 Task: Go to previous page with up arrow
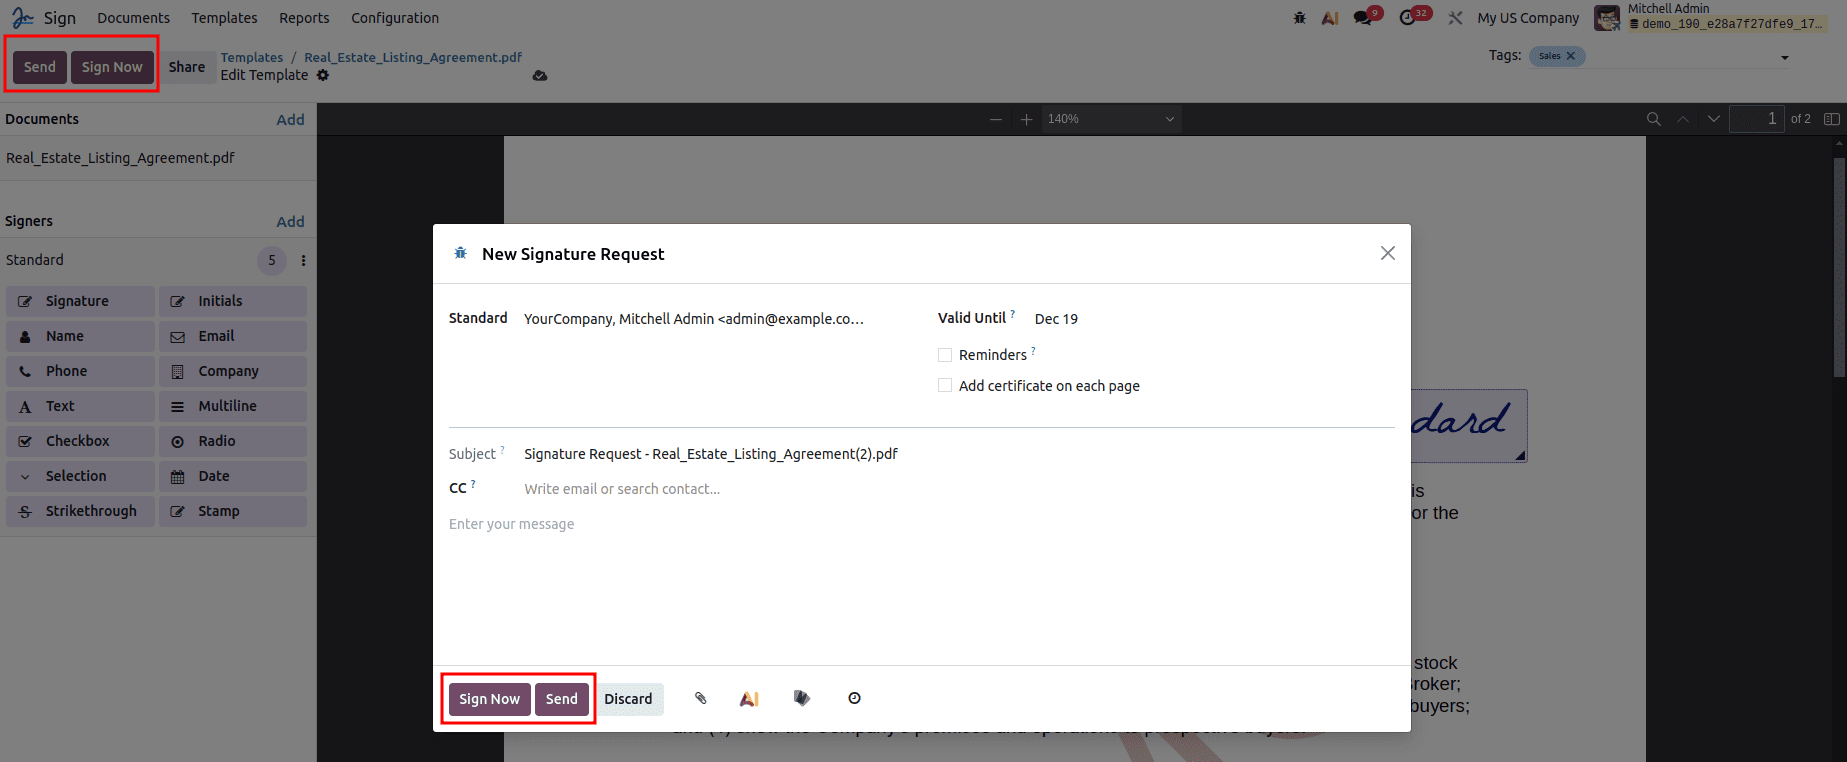(1683, 119)
